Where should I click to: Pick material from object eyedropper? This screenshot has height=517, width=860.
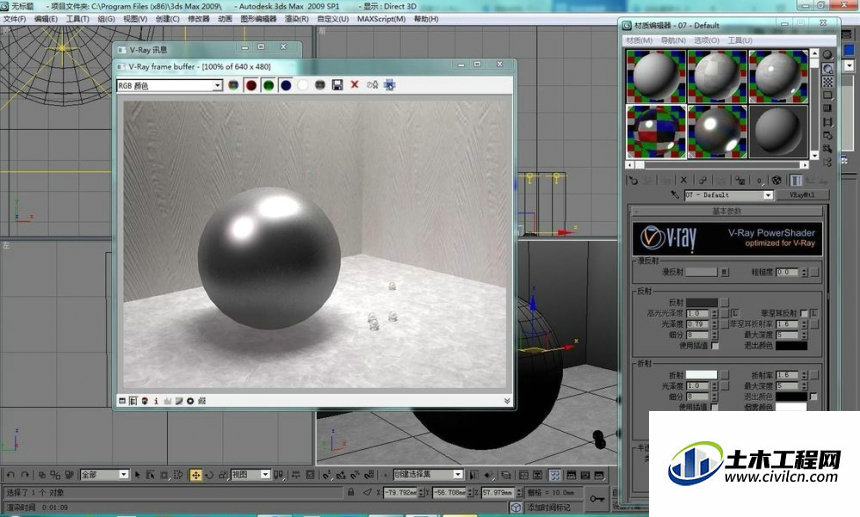click(x=675, y=195)
